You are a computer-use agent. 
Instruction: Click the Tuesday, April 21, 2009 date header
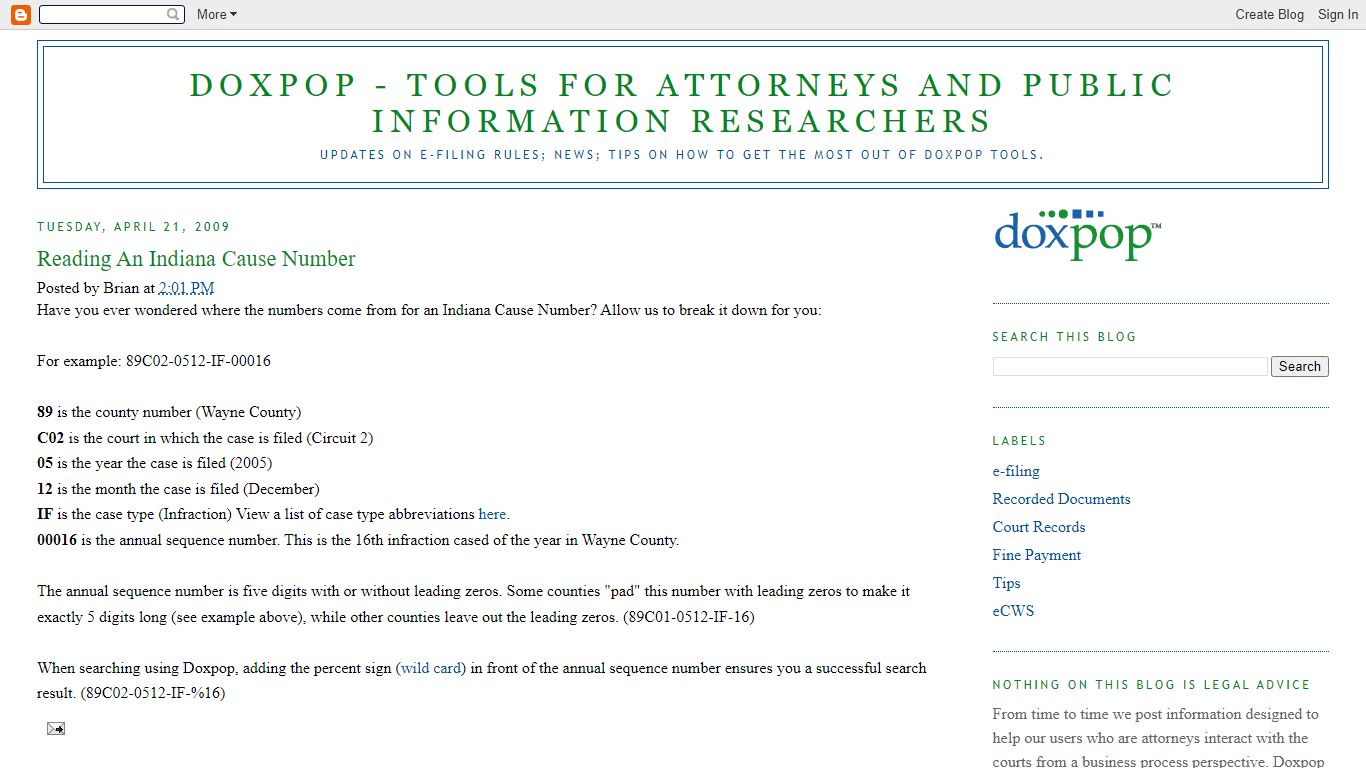[134, 227]
